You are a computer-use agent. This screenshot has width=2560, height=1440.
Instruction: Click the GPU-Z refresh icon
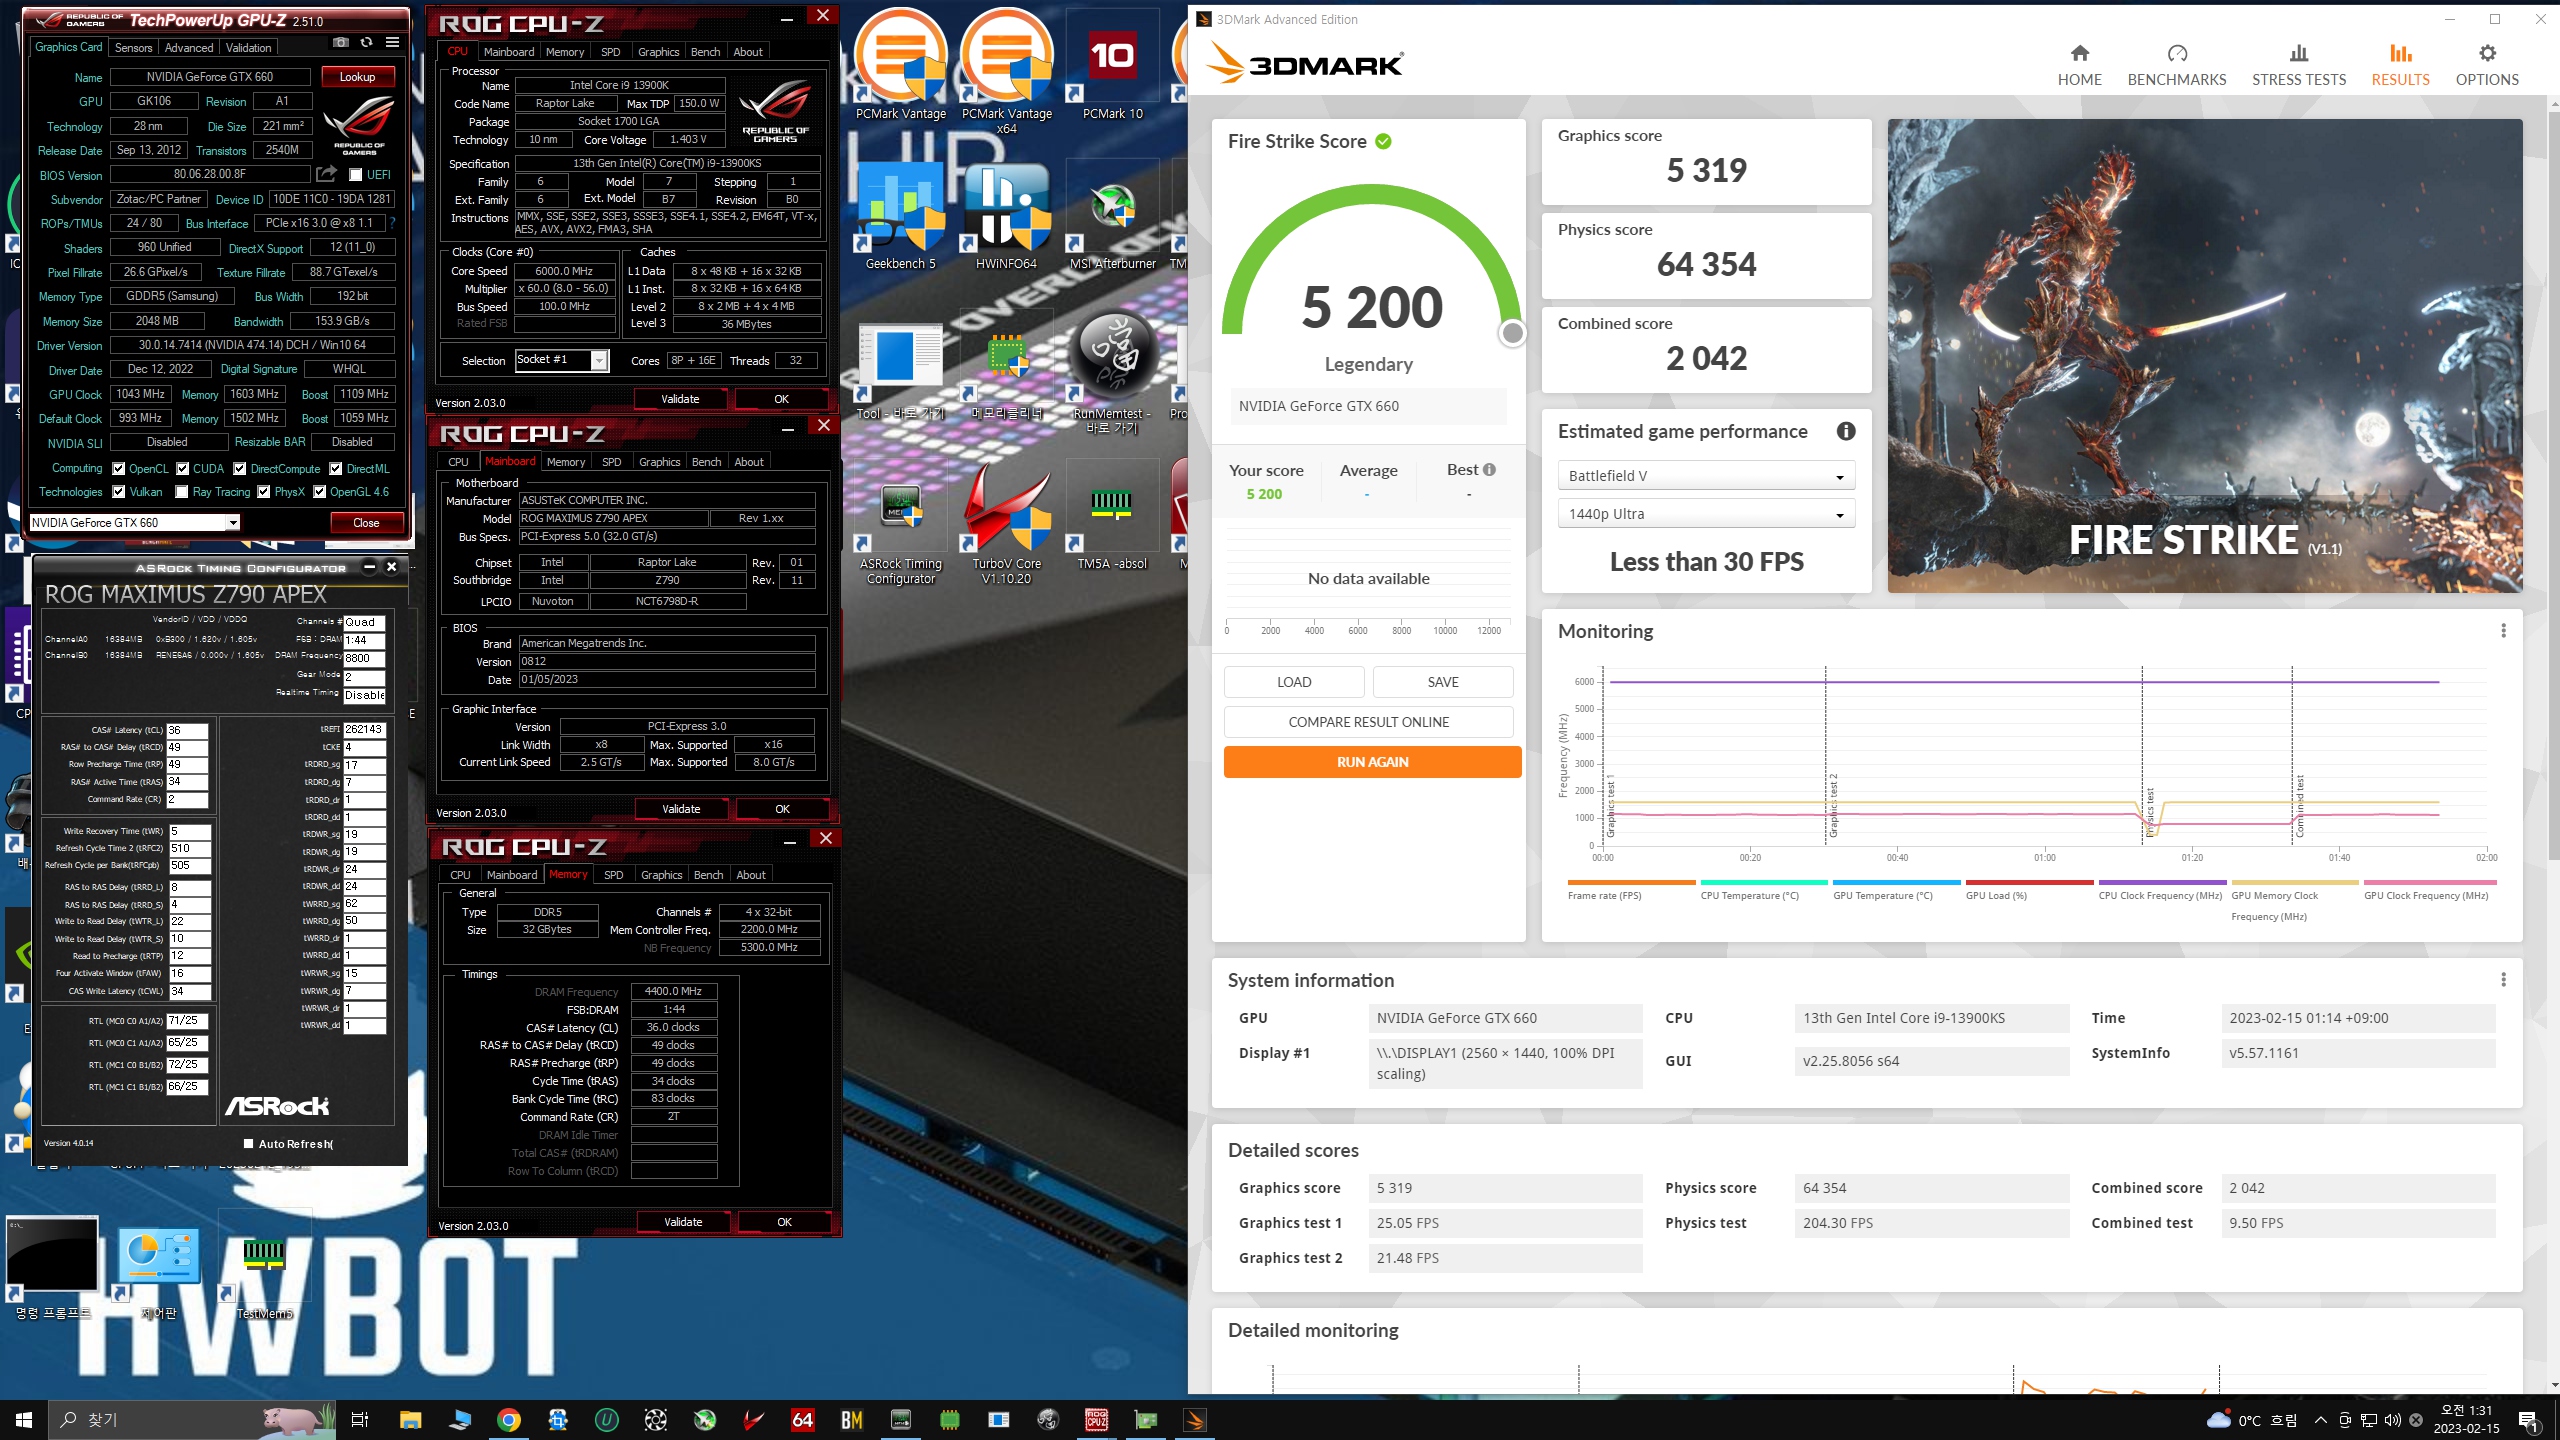pyautogui.click(x=366, y=43)
